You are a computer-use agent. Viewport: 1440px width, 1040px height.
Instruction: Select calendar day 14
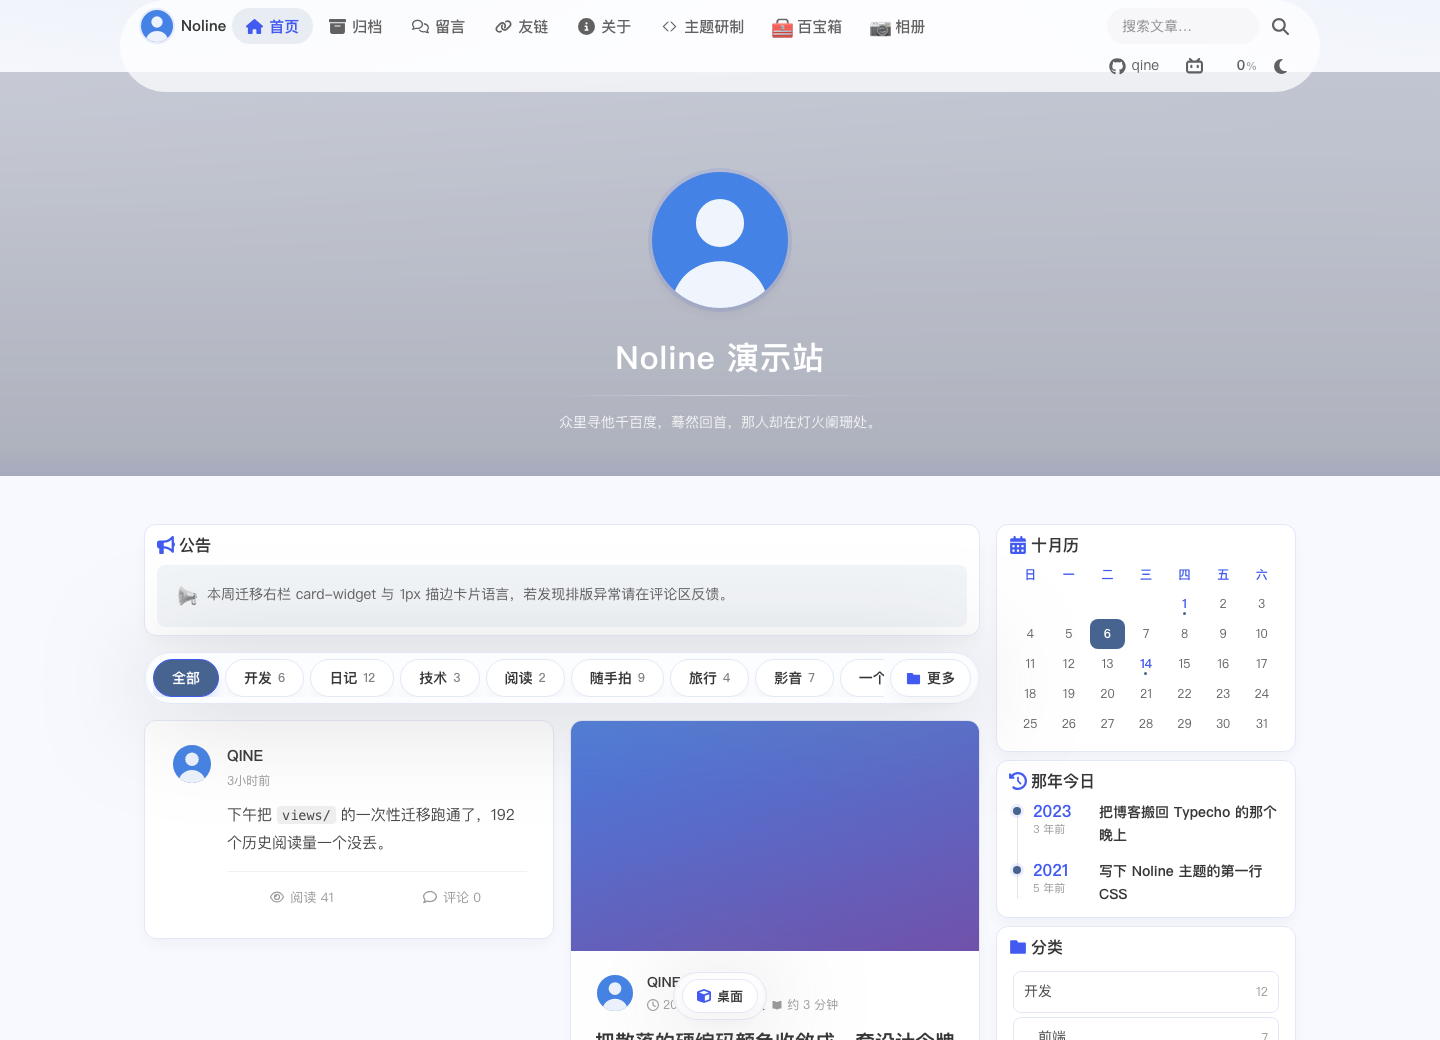1146,664
